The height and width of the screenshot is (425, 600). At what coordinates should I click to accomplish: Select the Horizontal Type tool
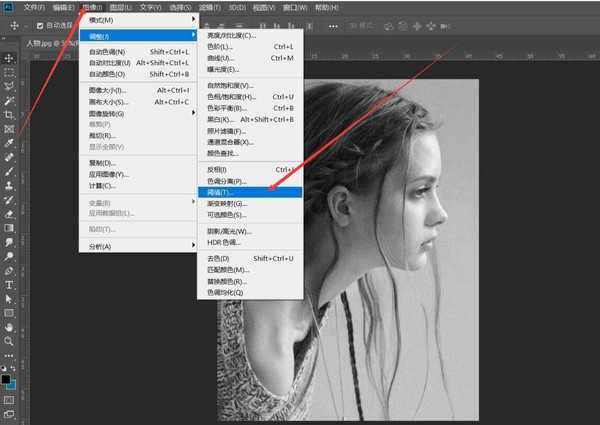tap(9, 284)
